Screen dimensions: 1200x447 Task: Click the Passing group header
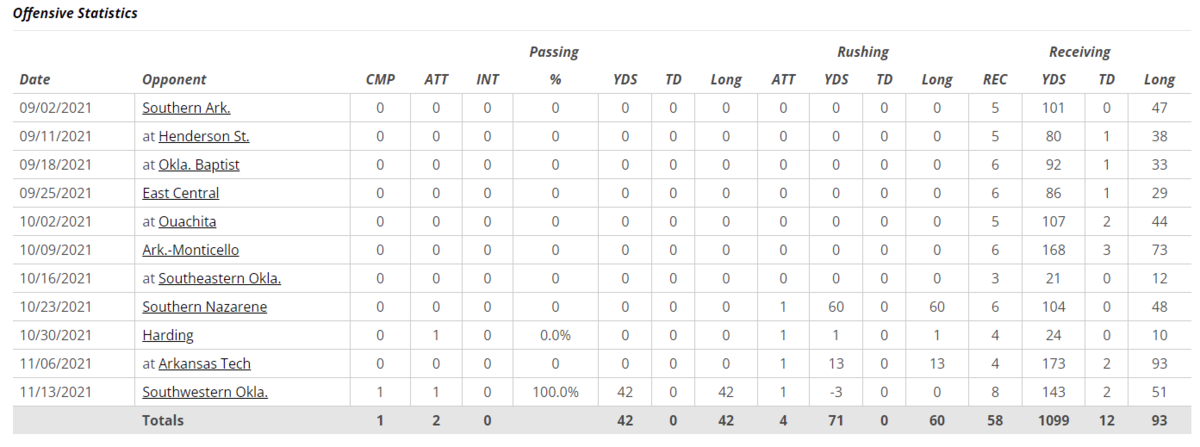coord(554,52)
